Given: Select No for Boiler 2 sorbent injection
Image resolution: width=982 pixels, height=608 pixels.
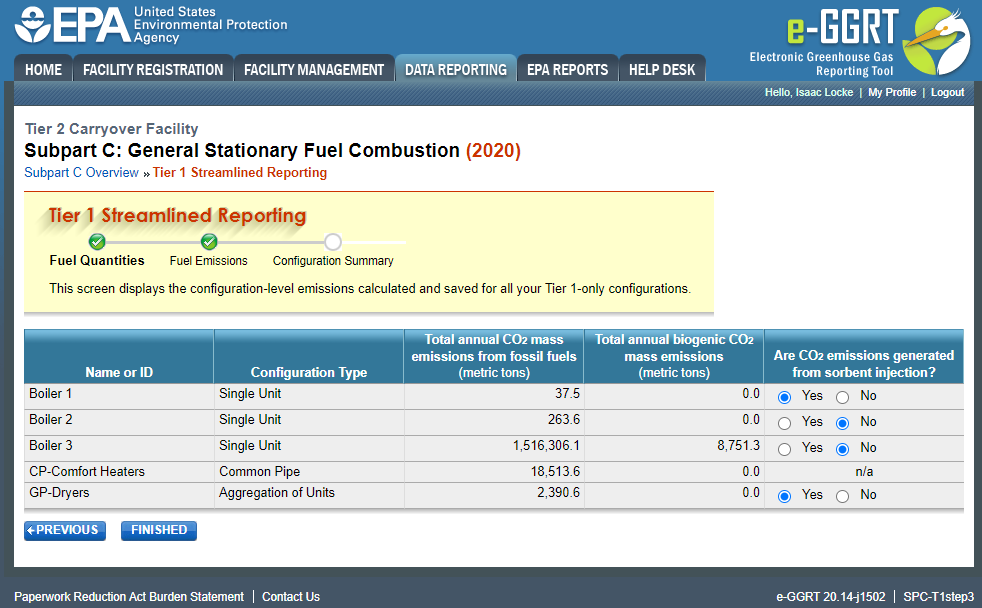Looking at the screenshot, I should pos(842,423).
